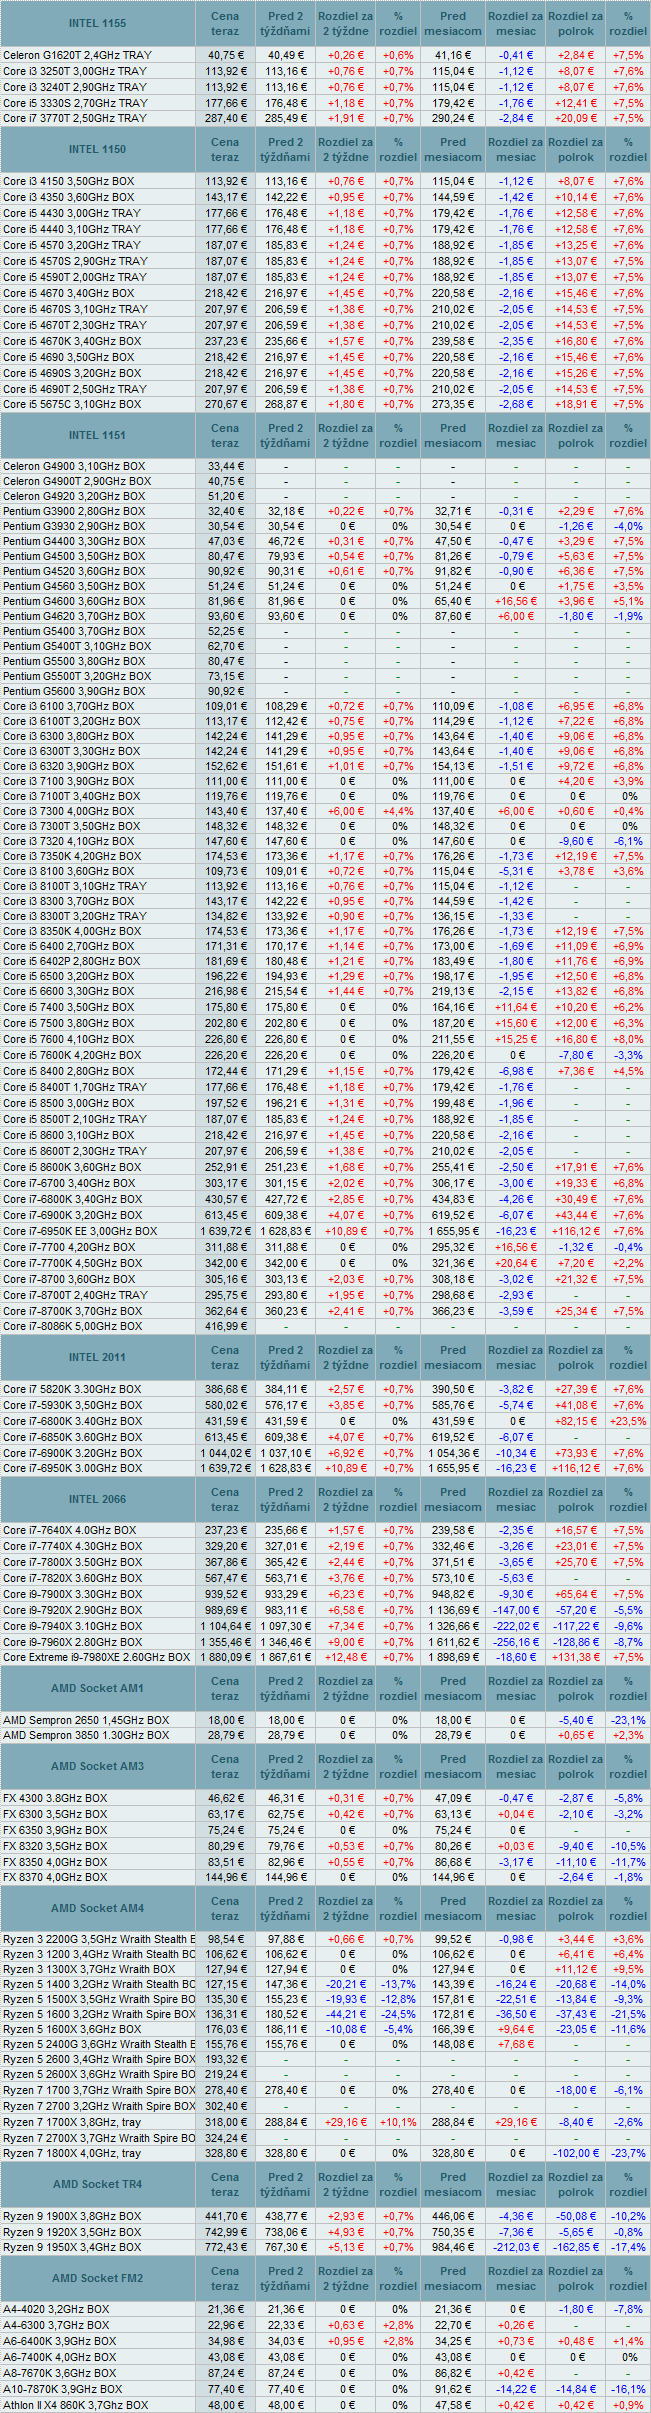
Task: Click the INTEL 2011 section header
Action: coord(97,1357)
